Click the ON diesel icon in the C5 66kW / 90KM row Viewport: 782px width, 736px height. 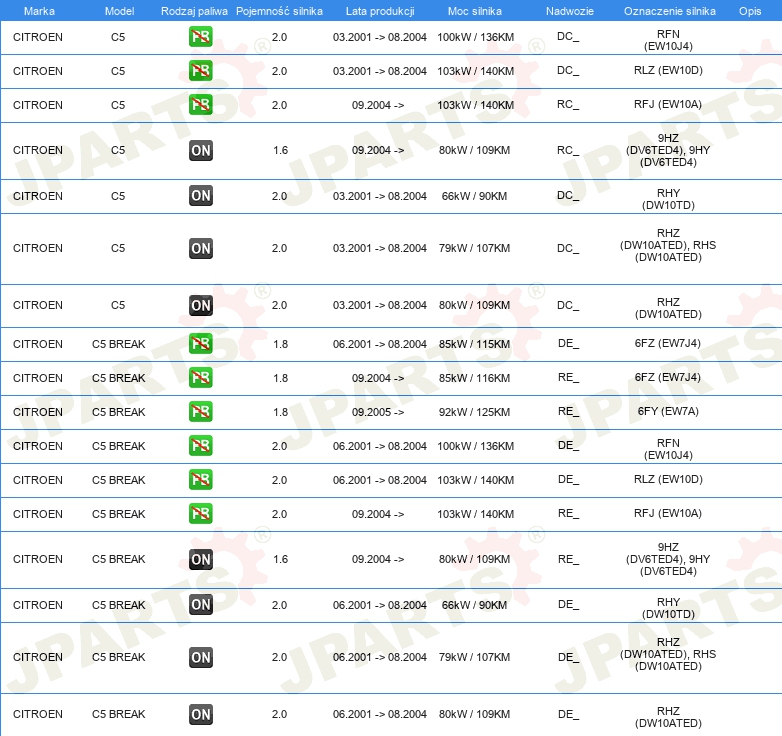[200, 195]
